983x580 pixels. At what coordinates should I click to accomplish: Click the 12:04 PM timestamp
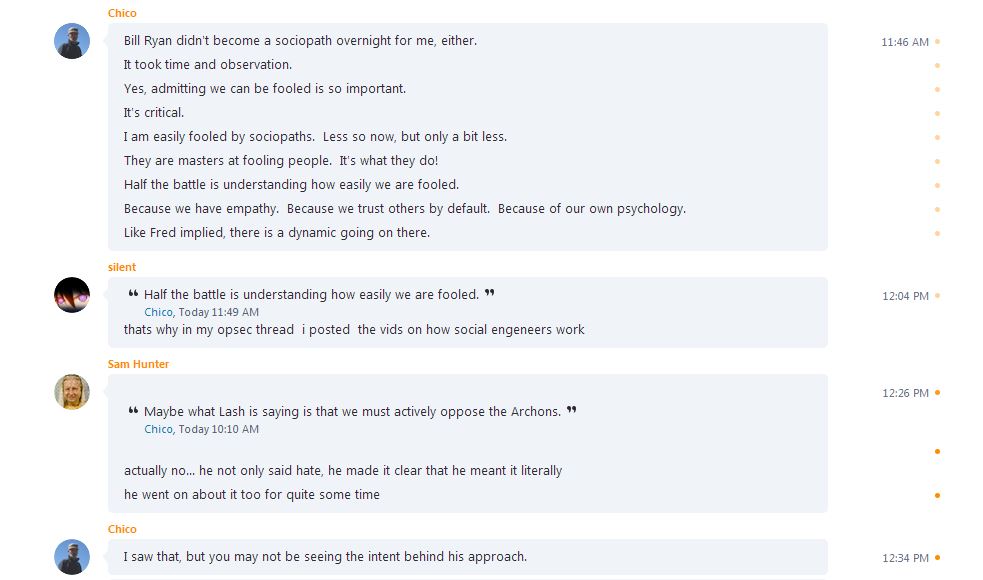[x=905, y=296]
